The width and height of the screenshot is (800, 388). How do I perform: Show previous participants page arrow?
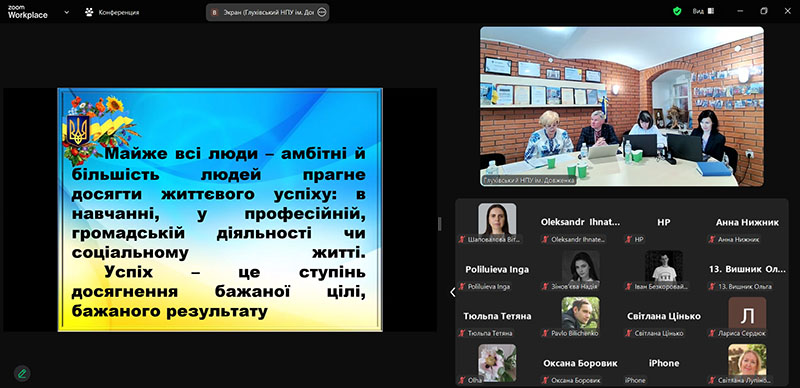453,292
